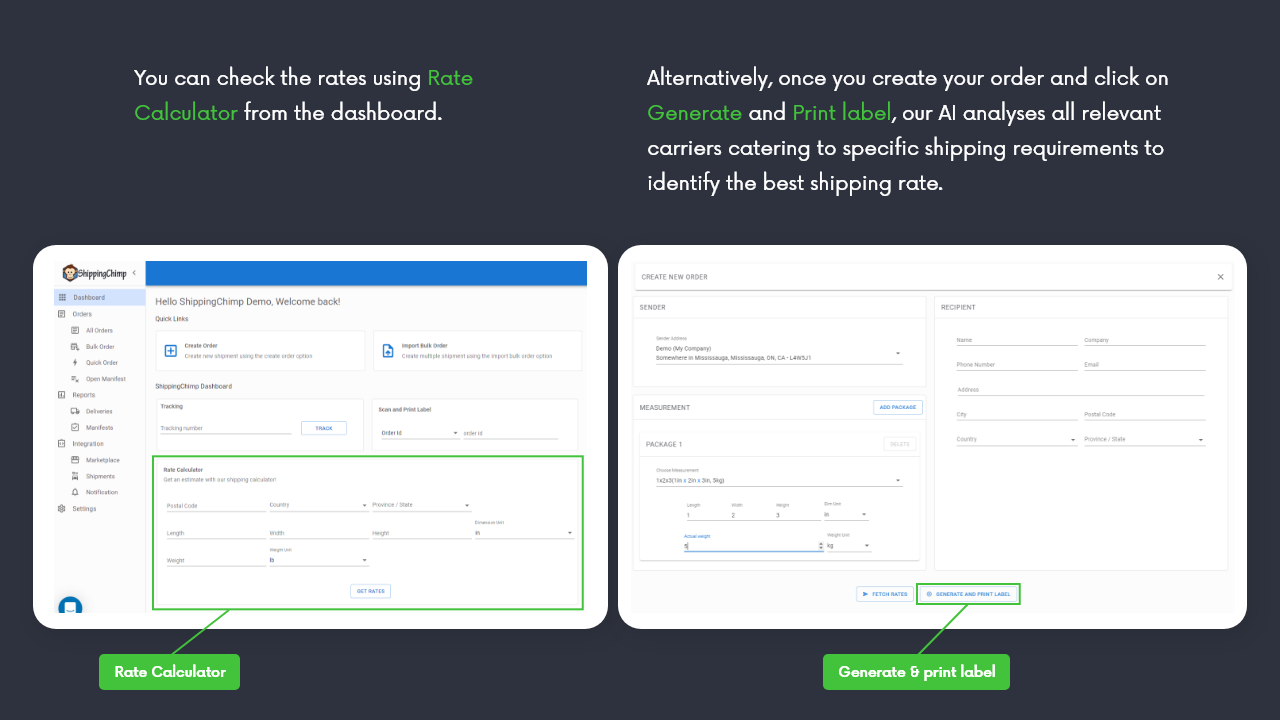Focus the recipient Name field

pyautogui.click(x=1016, y=340)
